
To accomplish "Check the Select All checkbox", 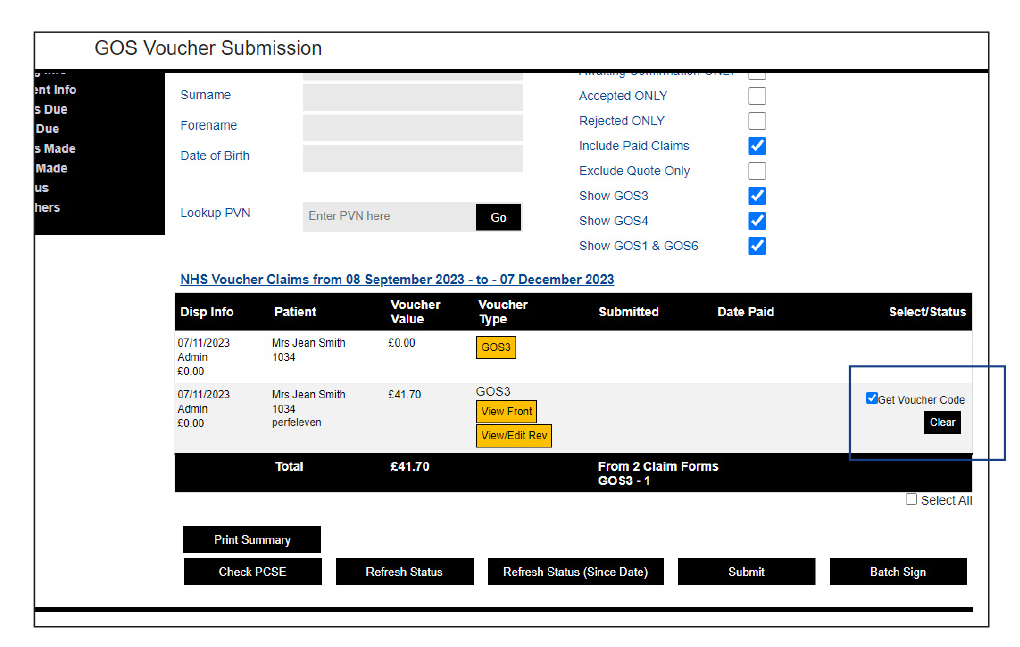I will tap(911, 499).
